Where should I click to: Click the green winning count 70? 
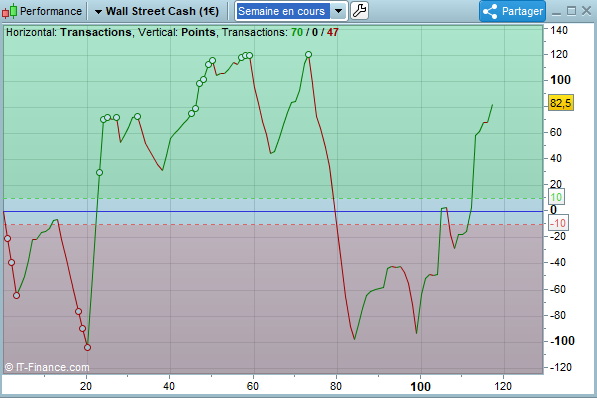point(297,32)
